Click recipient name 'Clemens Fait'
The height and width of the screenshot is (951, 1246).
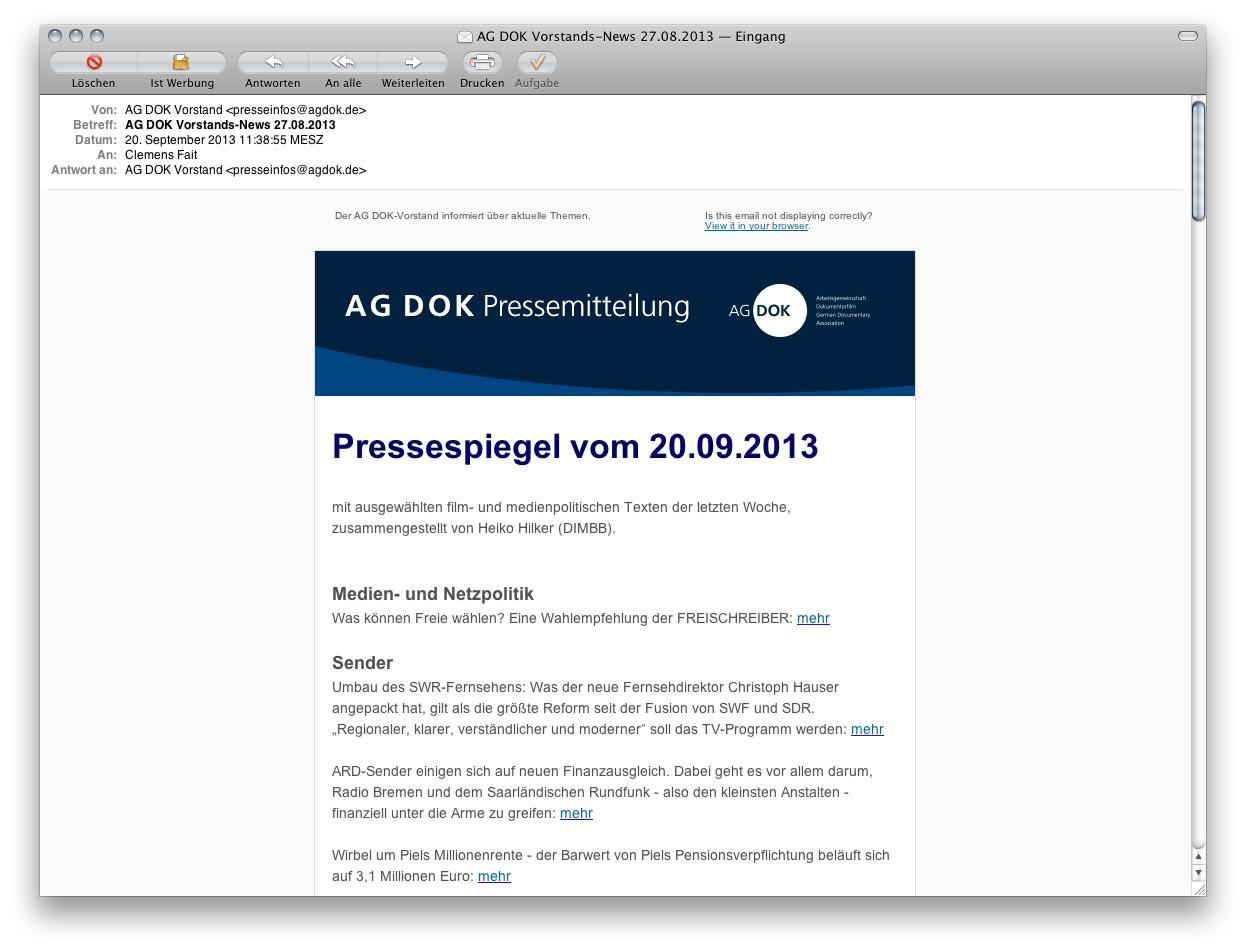point(161,155)
